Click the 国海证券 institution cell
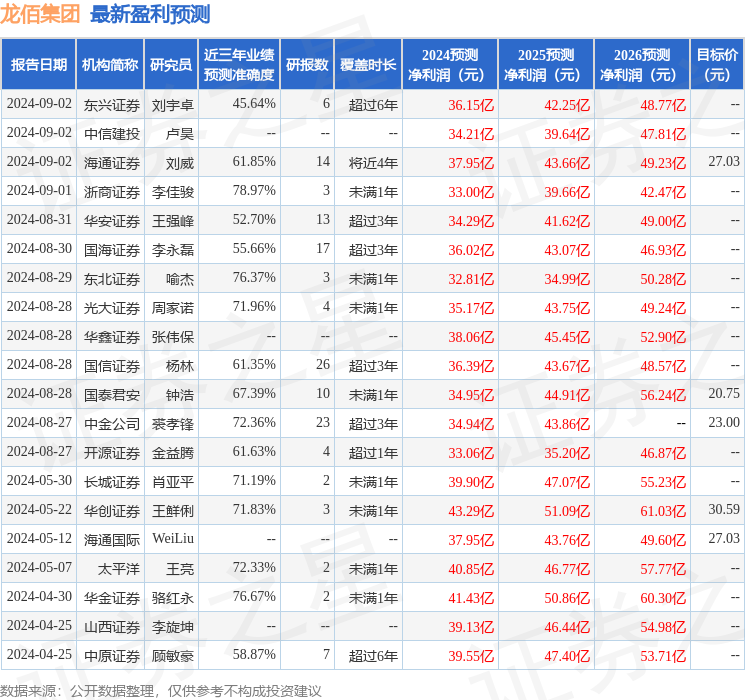The width and height of the screenshot is (745, 700). [112, 250]
